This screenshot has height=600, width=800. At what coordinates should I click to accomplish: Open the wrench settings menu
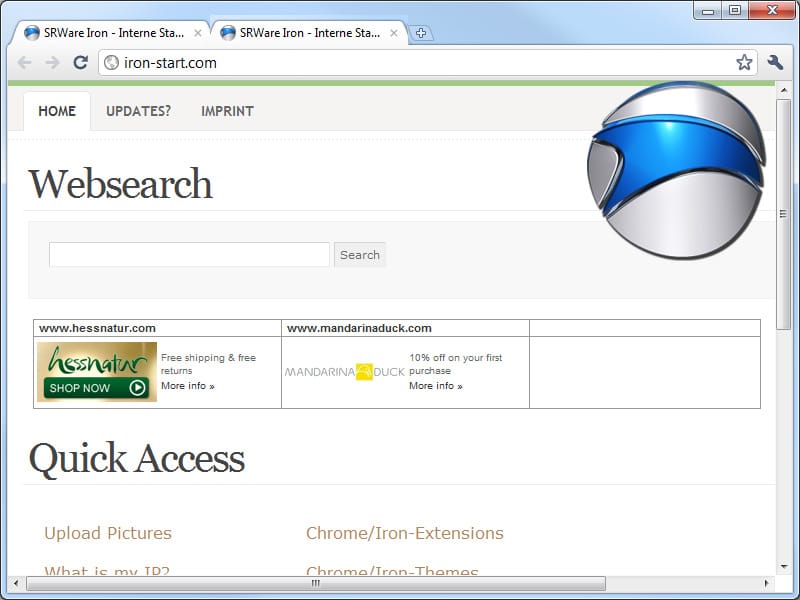tap(773, 61)
